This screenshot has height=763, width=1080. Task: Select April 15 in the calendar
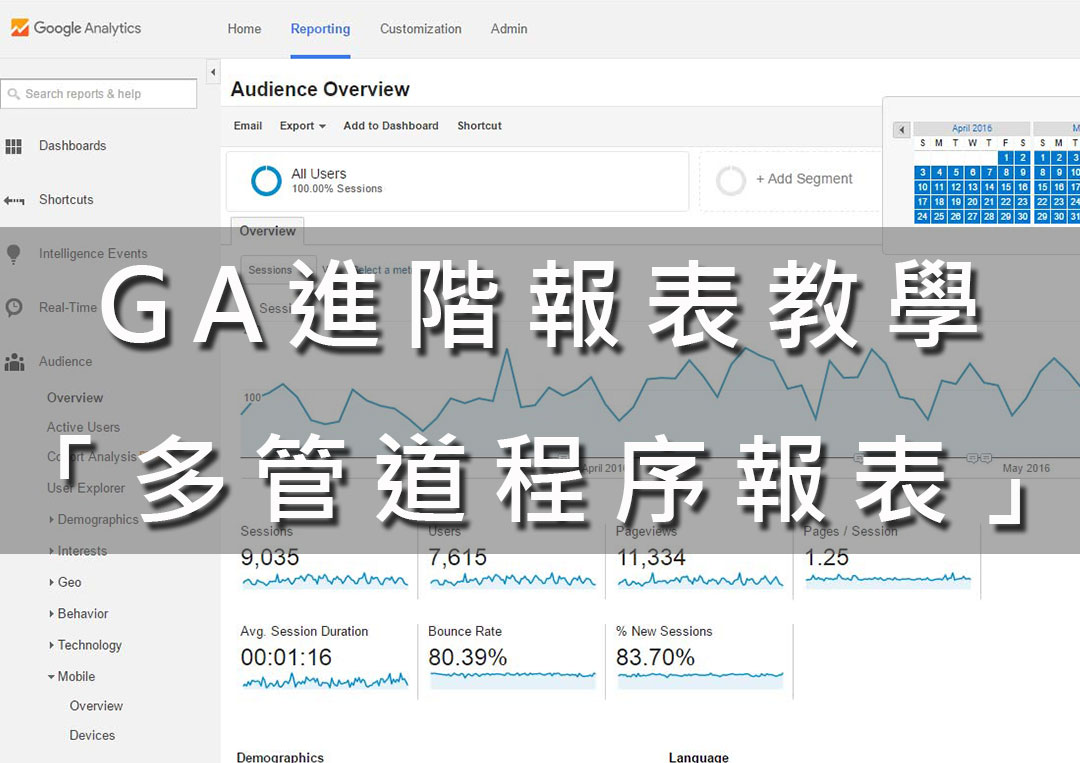(x=1006, y=187)
